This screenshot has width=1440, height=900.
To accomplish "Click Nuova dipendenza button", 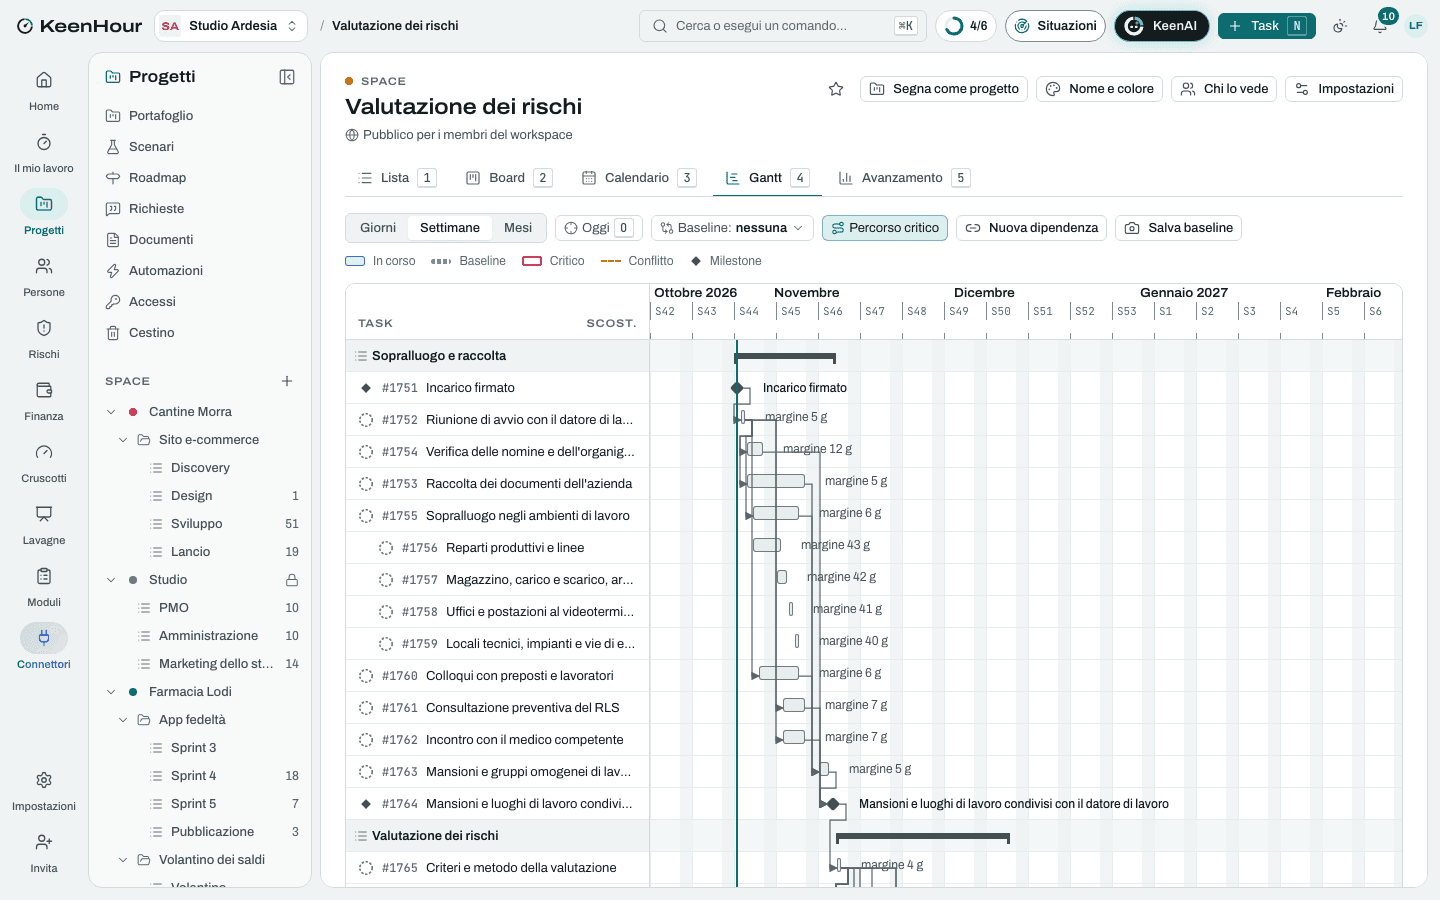I will point(1032,228).
